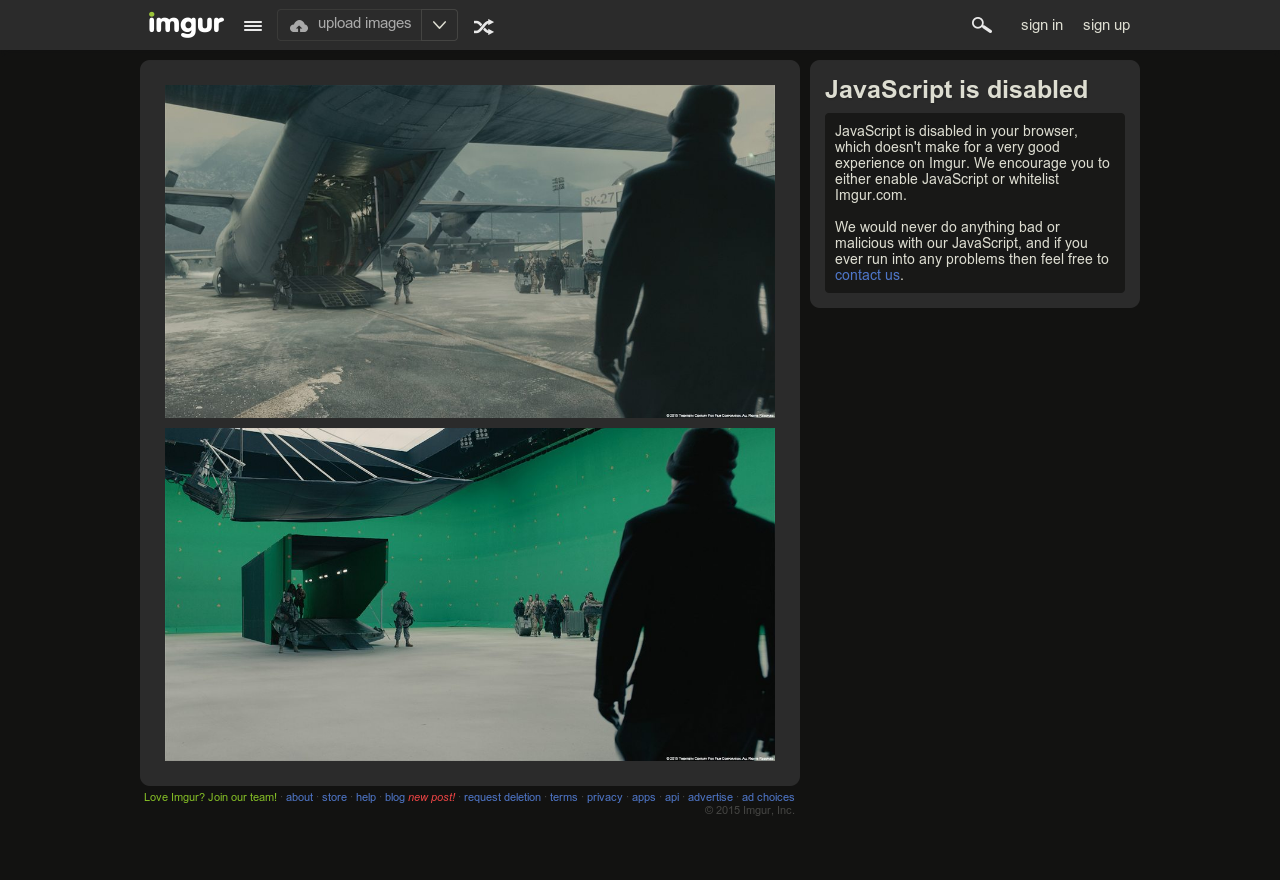Open the search magnifier icon
Screen dimensions: 1280x880
[982, 25]
